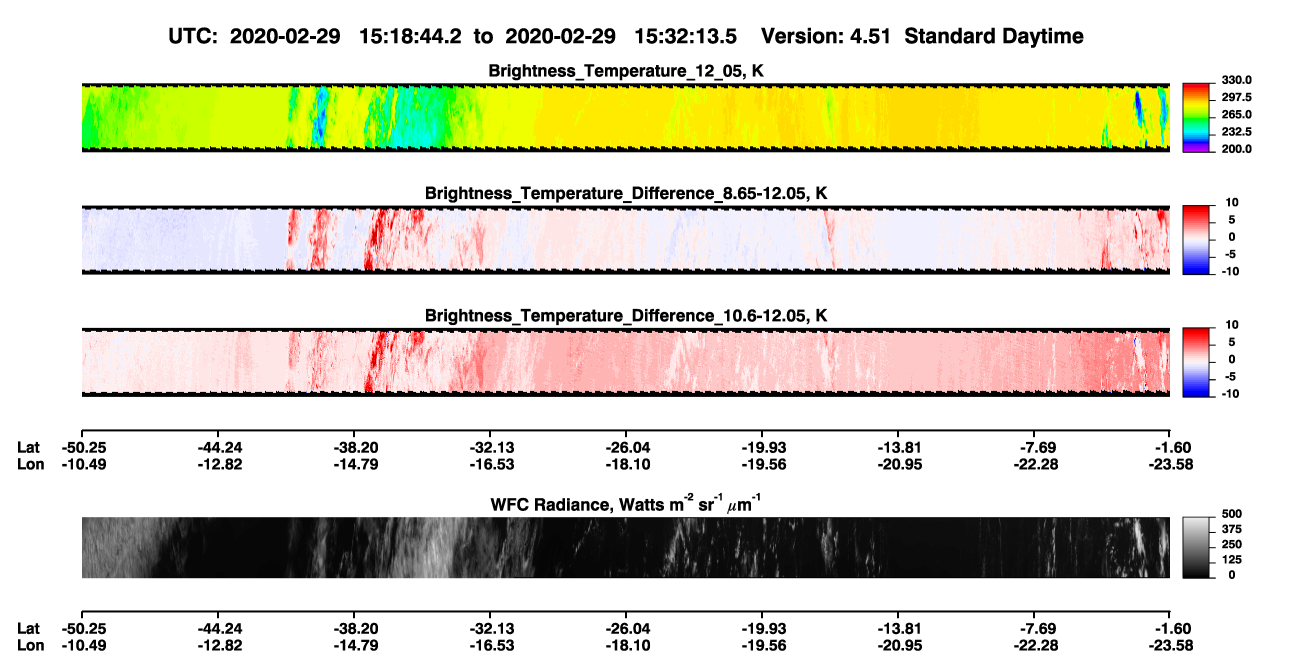Image resolution: width=1300 pixels, height=667 pixels.
Task: Click the 'WFC Radiance, Watts' panel title
Action: point(626,503)
